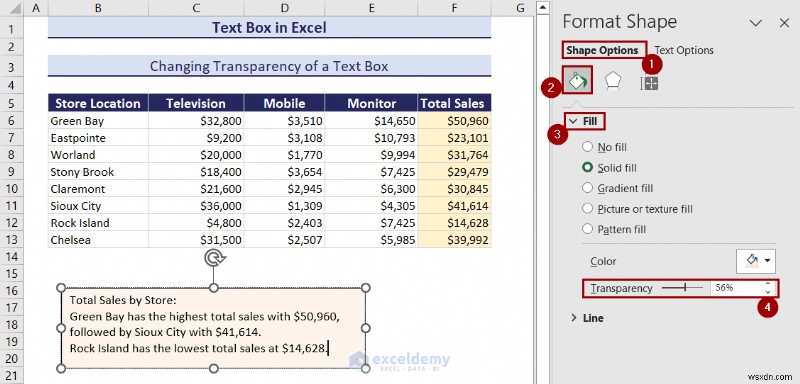Select row 13 header
This screenshot has height=384, width=800.
click(x=12, y=240)
